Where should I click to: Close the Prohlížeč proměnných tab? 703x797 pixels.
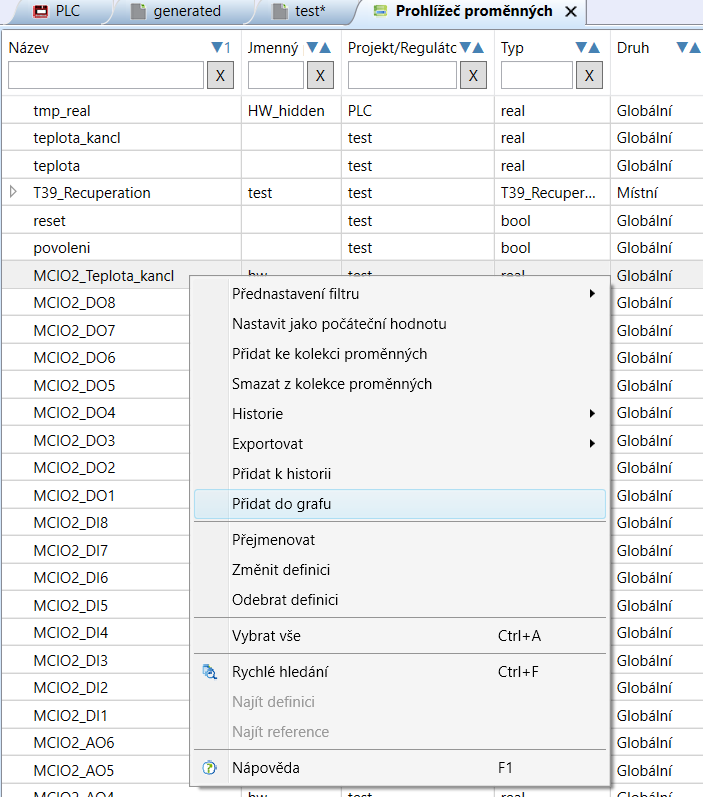571,12
